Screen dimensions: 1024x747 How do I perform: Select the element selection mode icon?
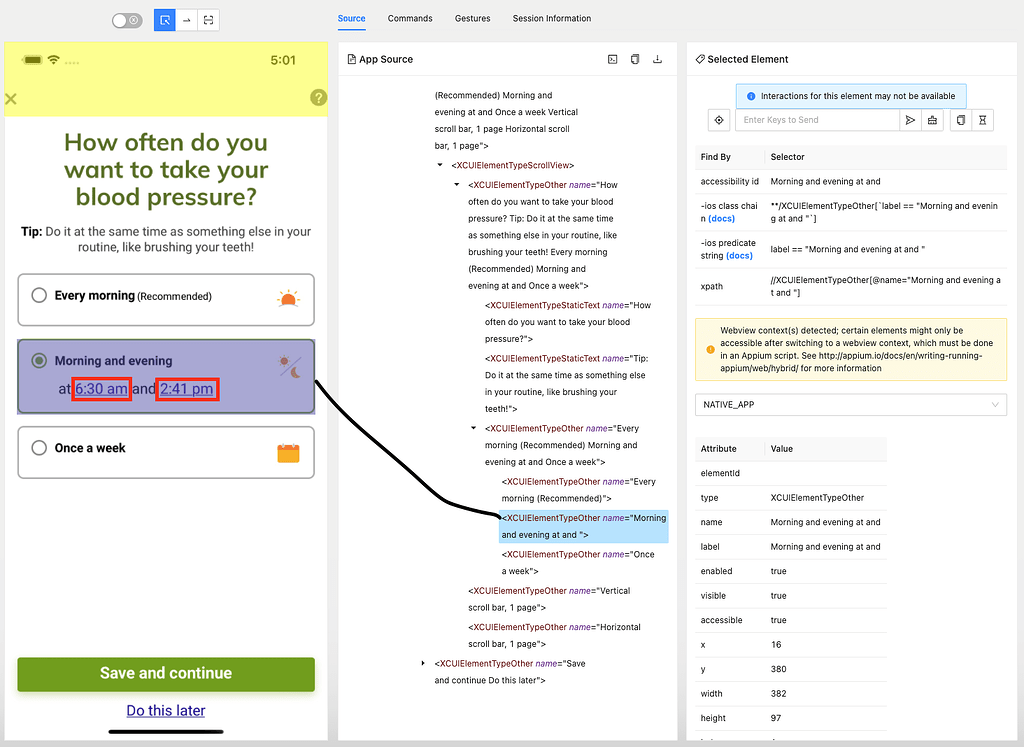[164, 20]
